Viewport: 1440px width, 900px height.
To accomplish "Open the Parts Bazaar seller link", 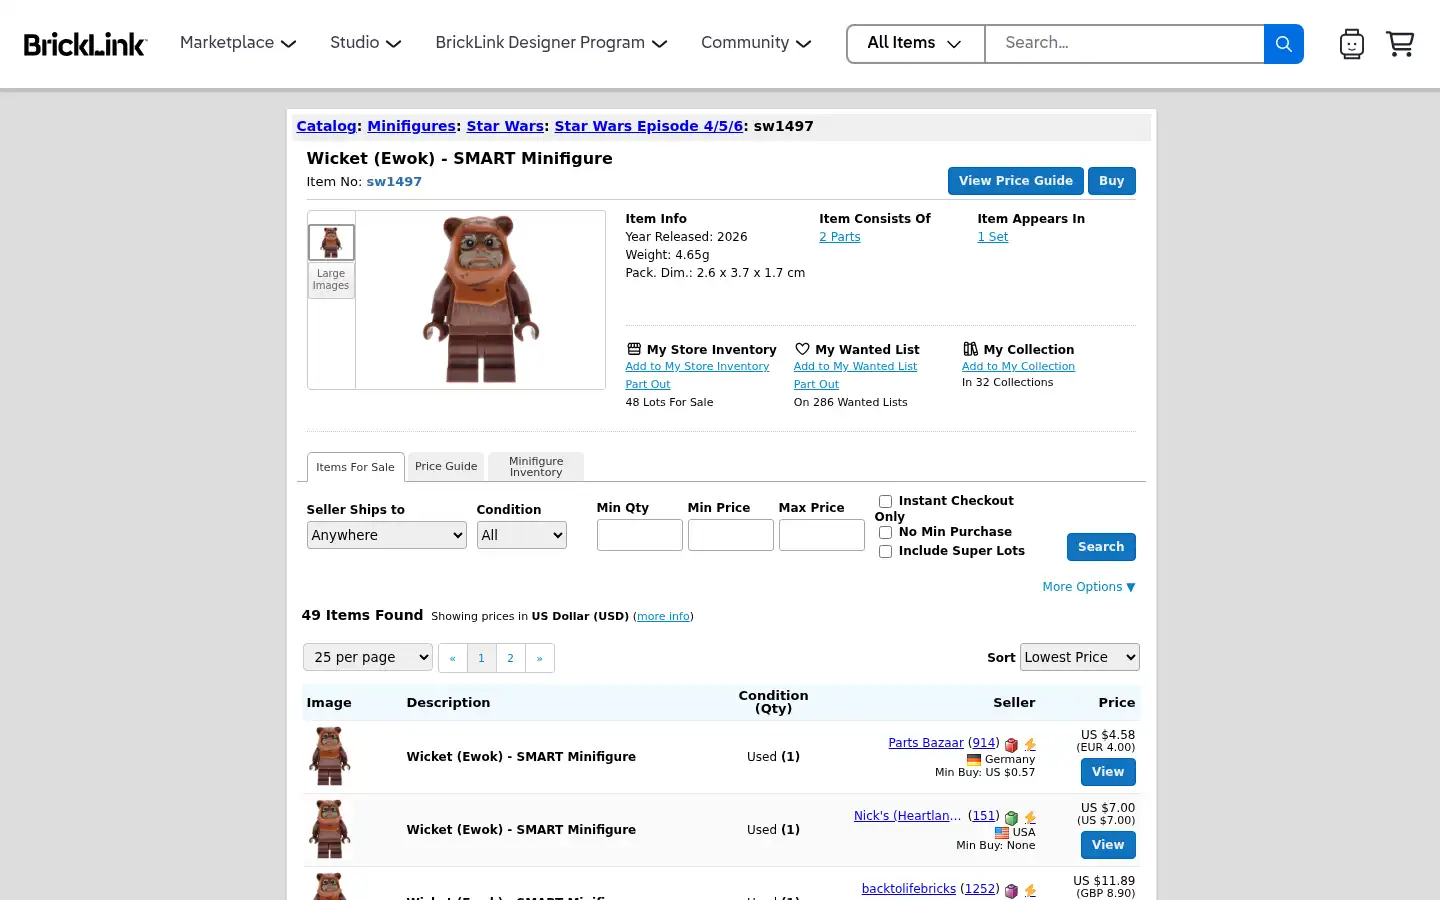I will click(x=926, y=743).
